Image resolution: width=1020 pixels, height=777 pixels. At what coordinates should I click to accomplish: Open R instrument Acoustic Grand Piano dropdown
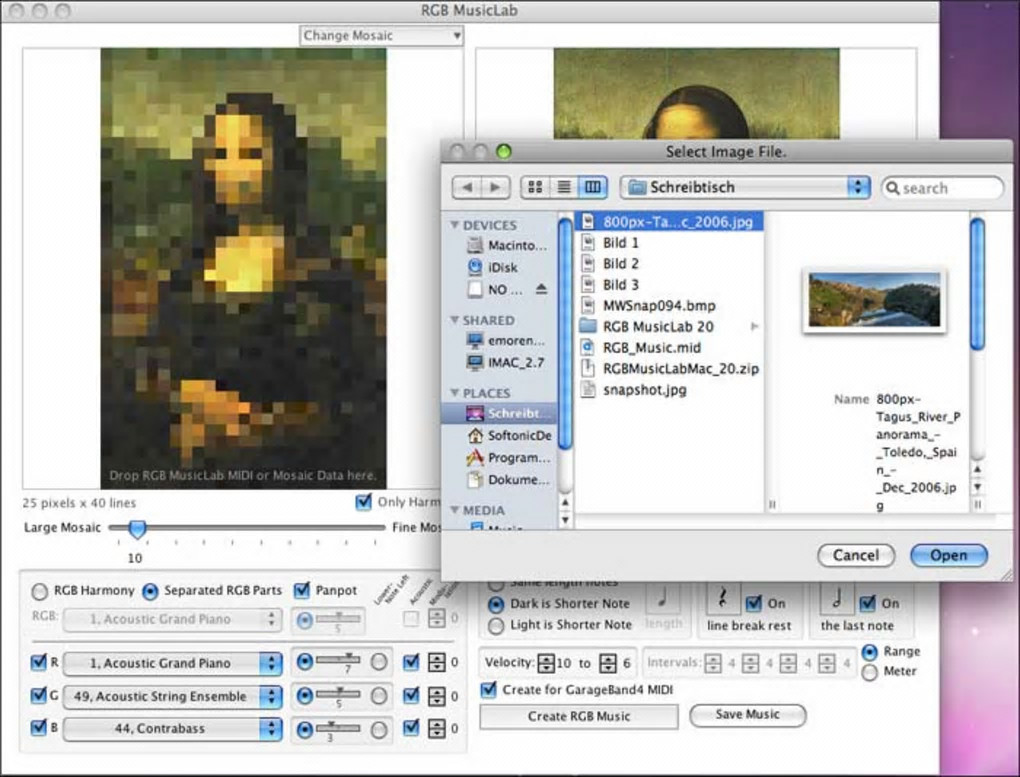(x=172, y=663)
